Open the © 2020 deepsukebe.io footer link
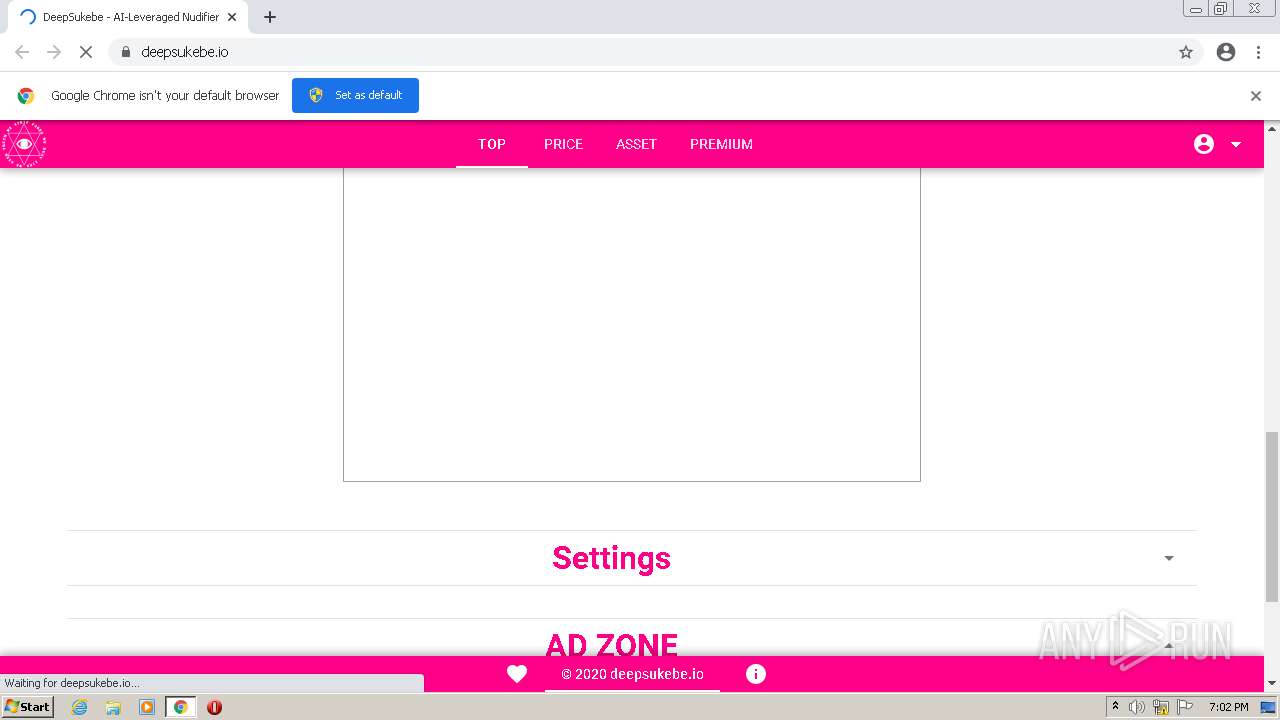Screen dimensions: 1280x720 click(632, 674)
